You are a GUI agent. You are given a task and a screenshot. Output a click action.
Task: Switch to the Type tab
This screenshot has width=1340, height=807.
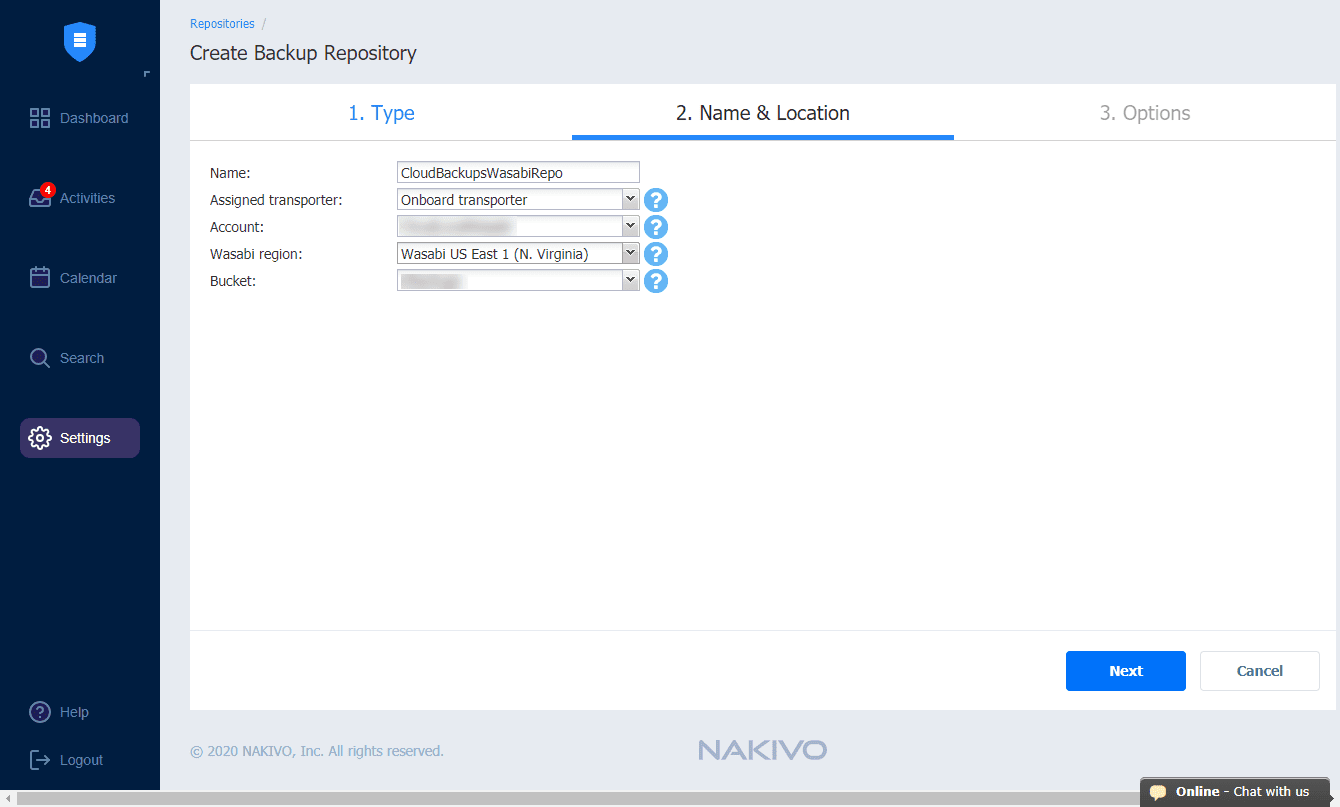[381, 113]
